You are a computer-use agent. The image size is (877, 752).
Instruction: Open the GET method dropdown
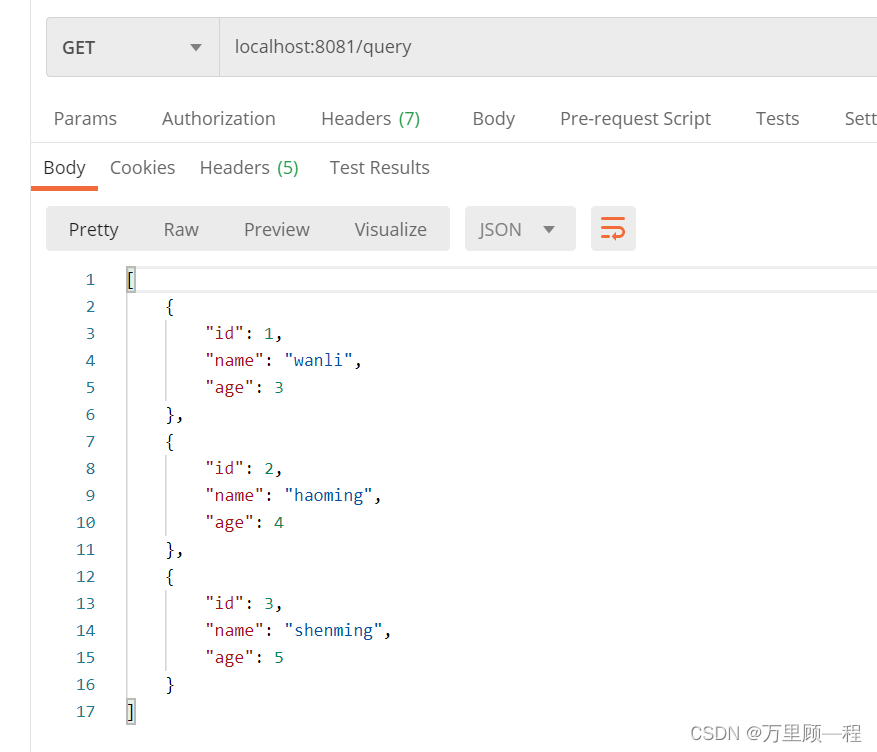[133, 47]
